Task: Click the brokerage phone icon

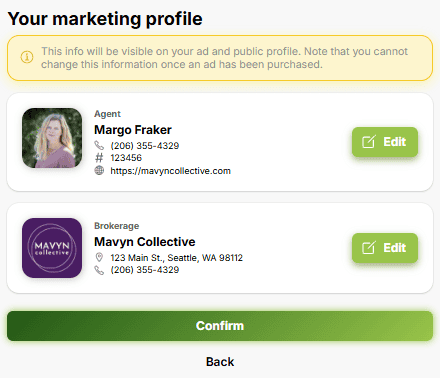Action: pyautogui.click(x=99, y=270)
